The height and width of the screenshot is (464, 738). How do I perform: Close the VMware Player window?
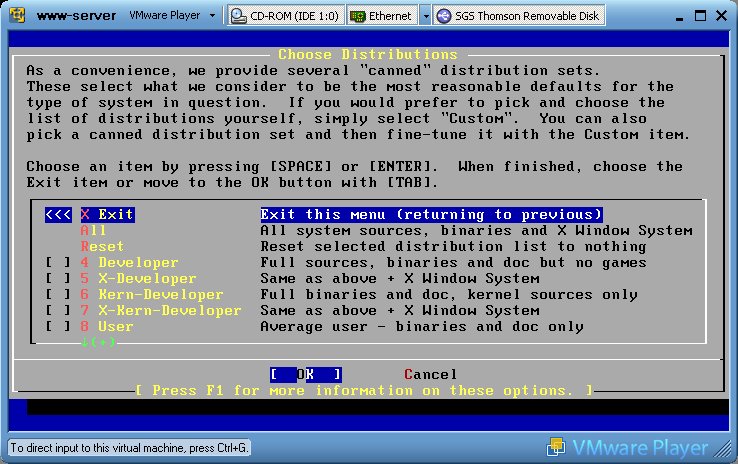[x=721, y=16]
